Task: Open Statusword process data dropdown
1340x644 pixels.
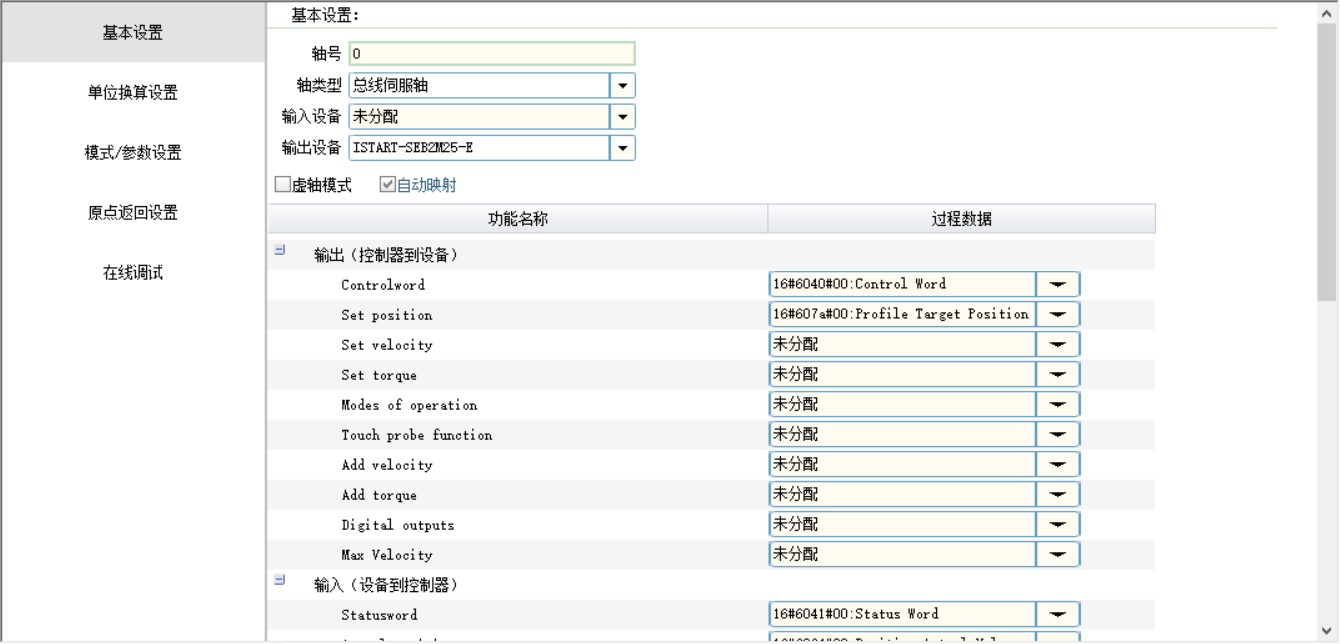Action: [x=1057, y=615]
